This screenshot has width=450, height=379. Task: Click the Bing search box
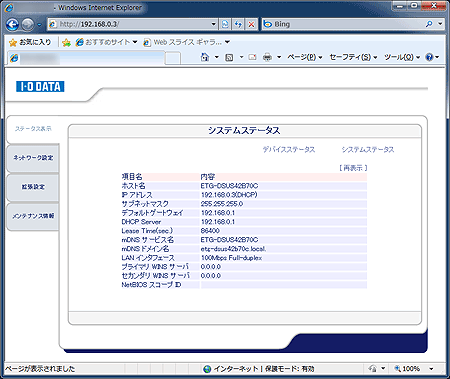point(343,24)
